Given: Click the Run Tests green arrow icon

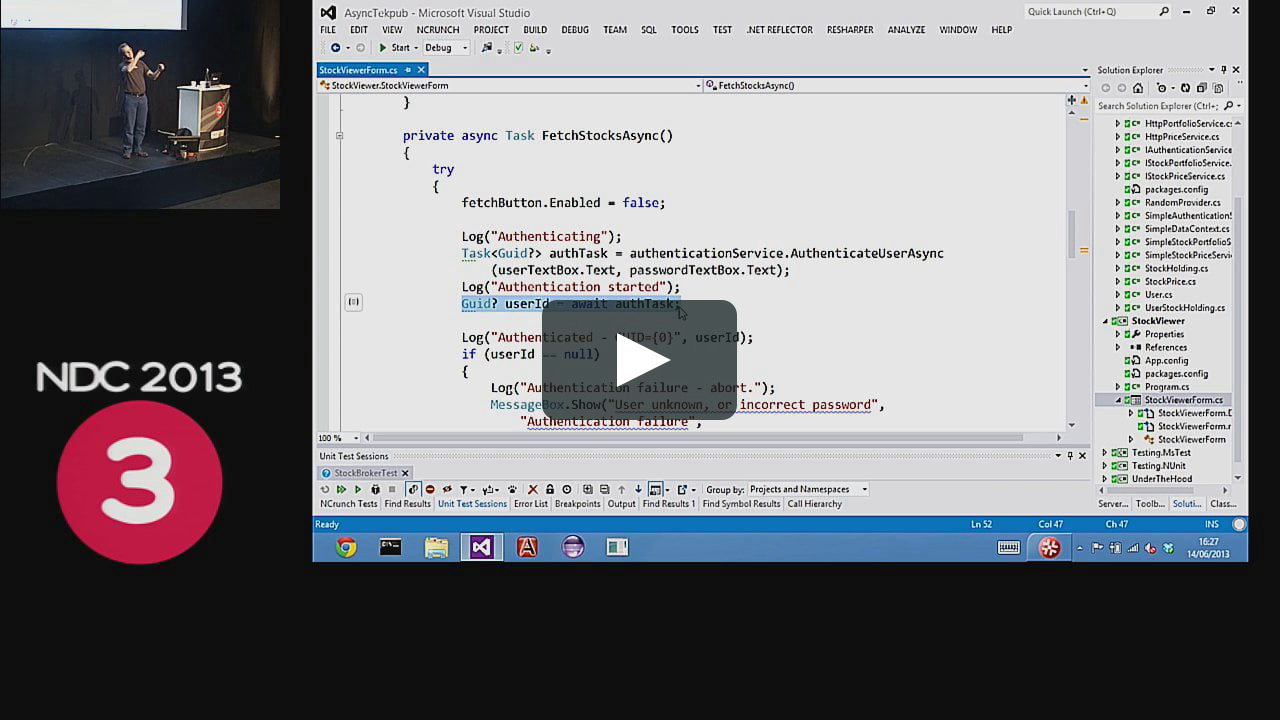Looking at the screenshot, I should [x=358, y=490].
